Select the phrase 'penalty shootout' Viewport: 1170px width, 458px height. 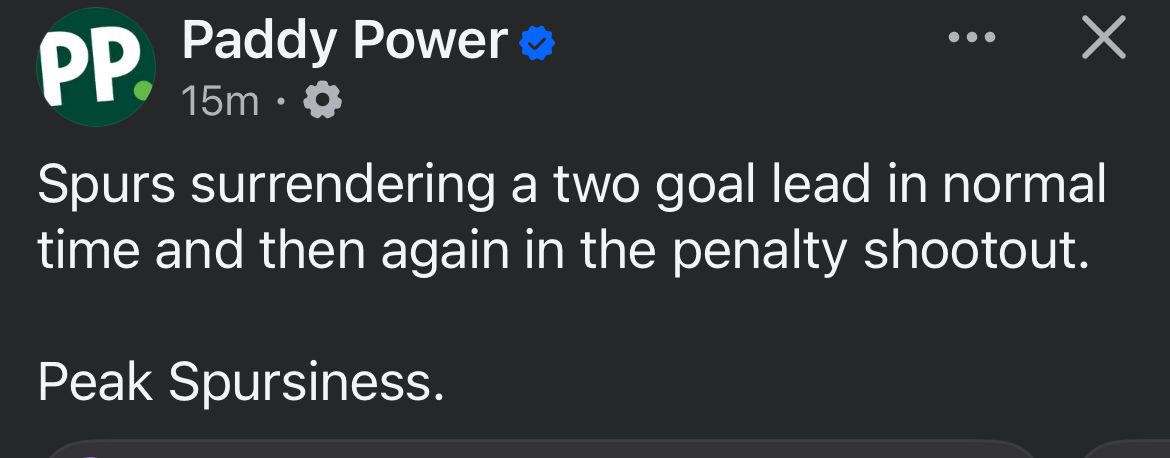tap(878, 251)
